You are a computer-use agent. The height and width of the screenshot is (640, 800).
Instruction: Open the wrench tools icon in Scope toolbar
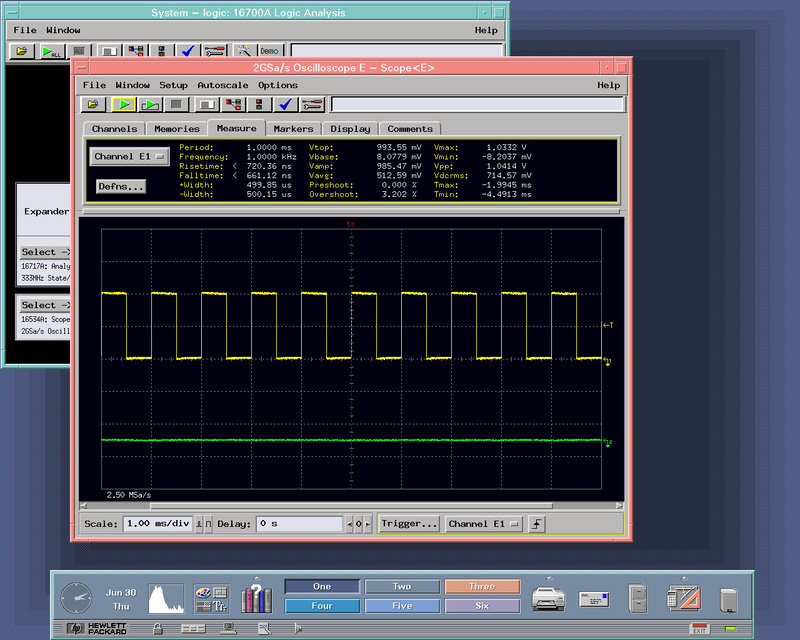[312, 105]
